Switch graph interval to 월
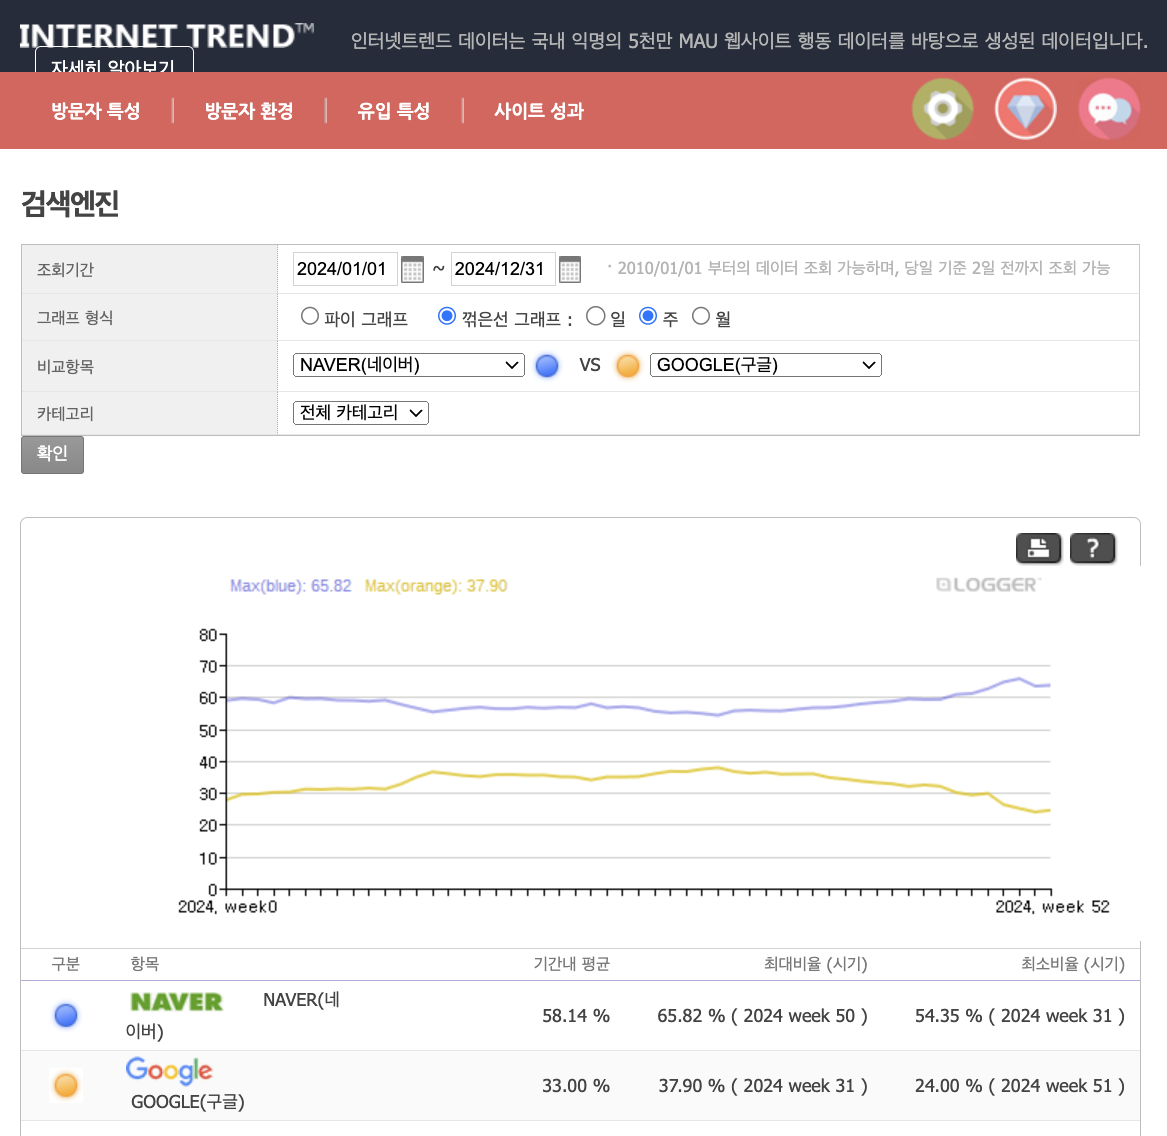The height and width of the screenshot is (1136, 1167). [701, 315]
